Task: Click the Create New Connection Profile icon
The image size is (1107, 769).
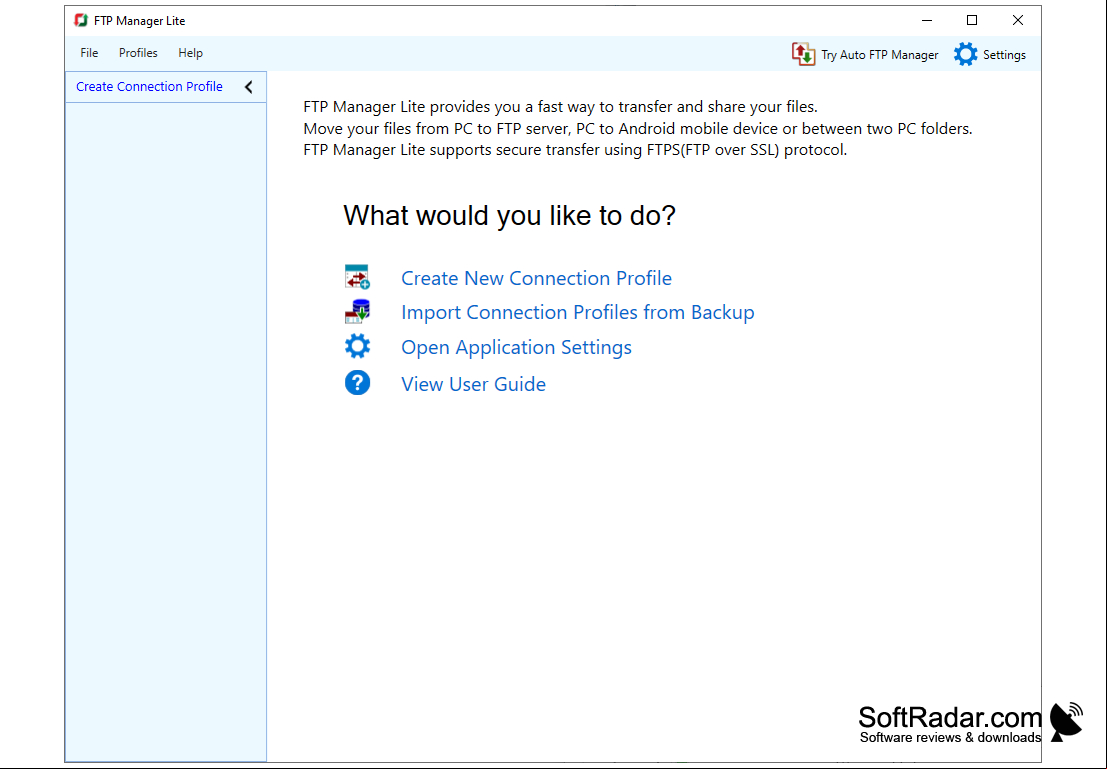Action: (x=357, y=278)
